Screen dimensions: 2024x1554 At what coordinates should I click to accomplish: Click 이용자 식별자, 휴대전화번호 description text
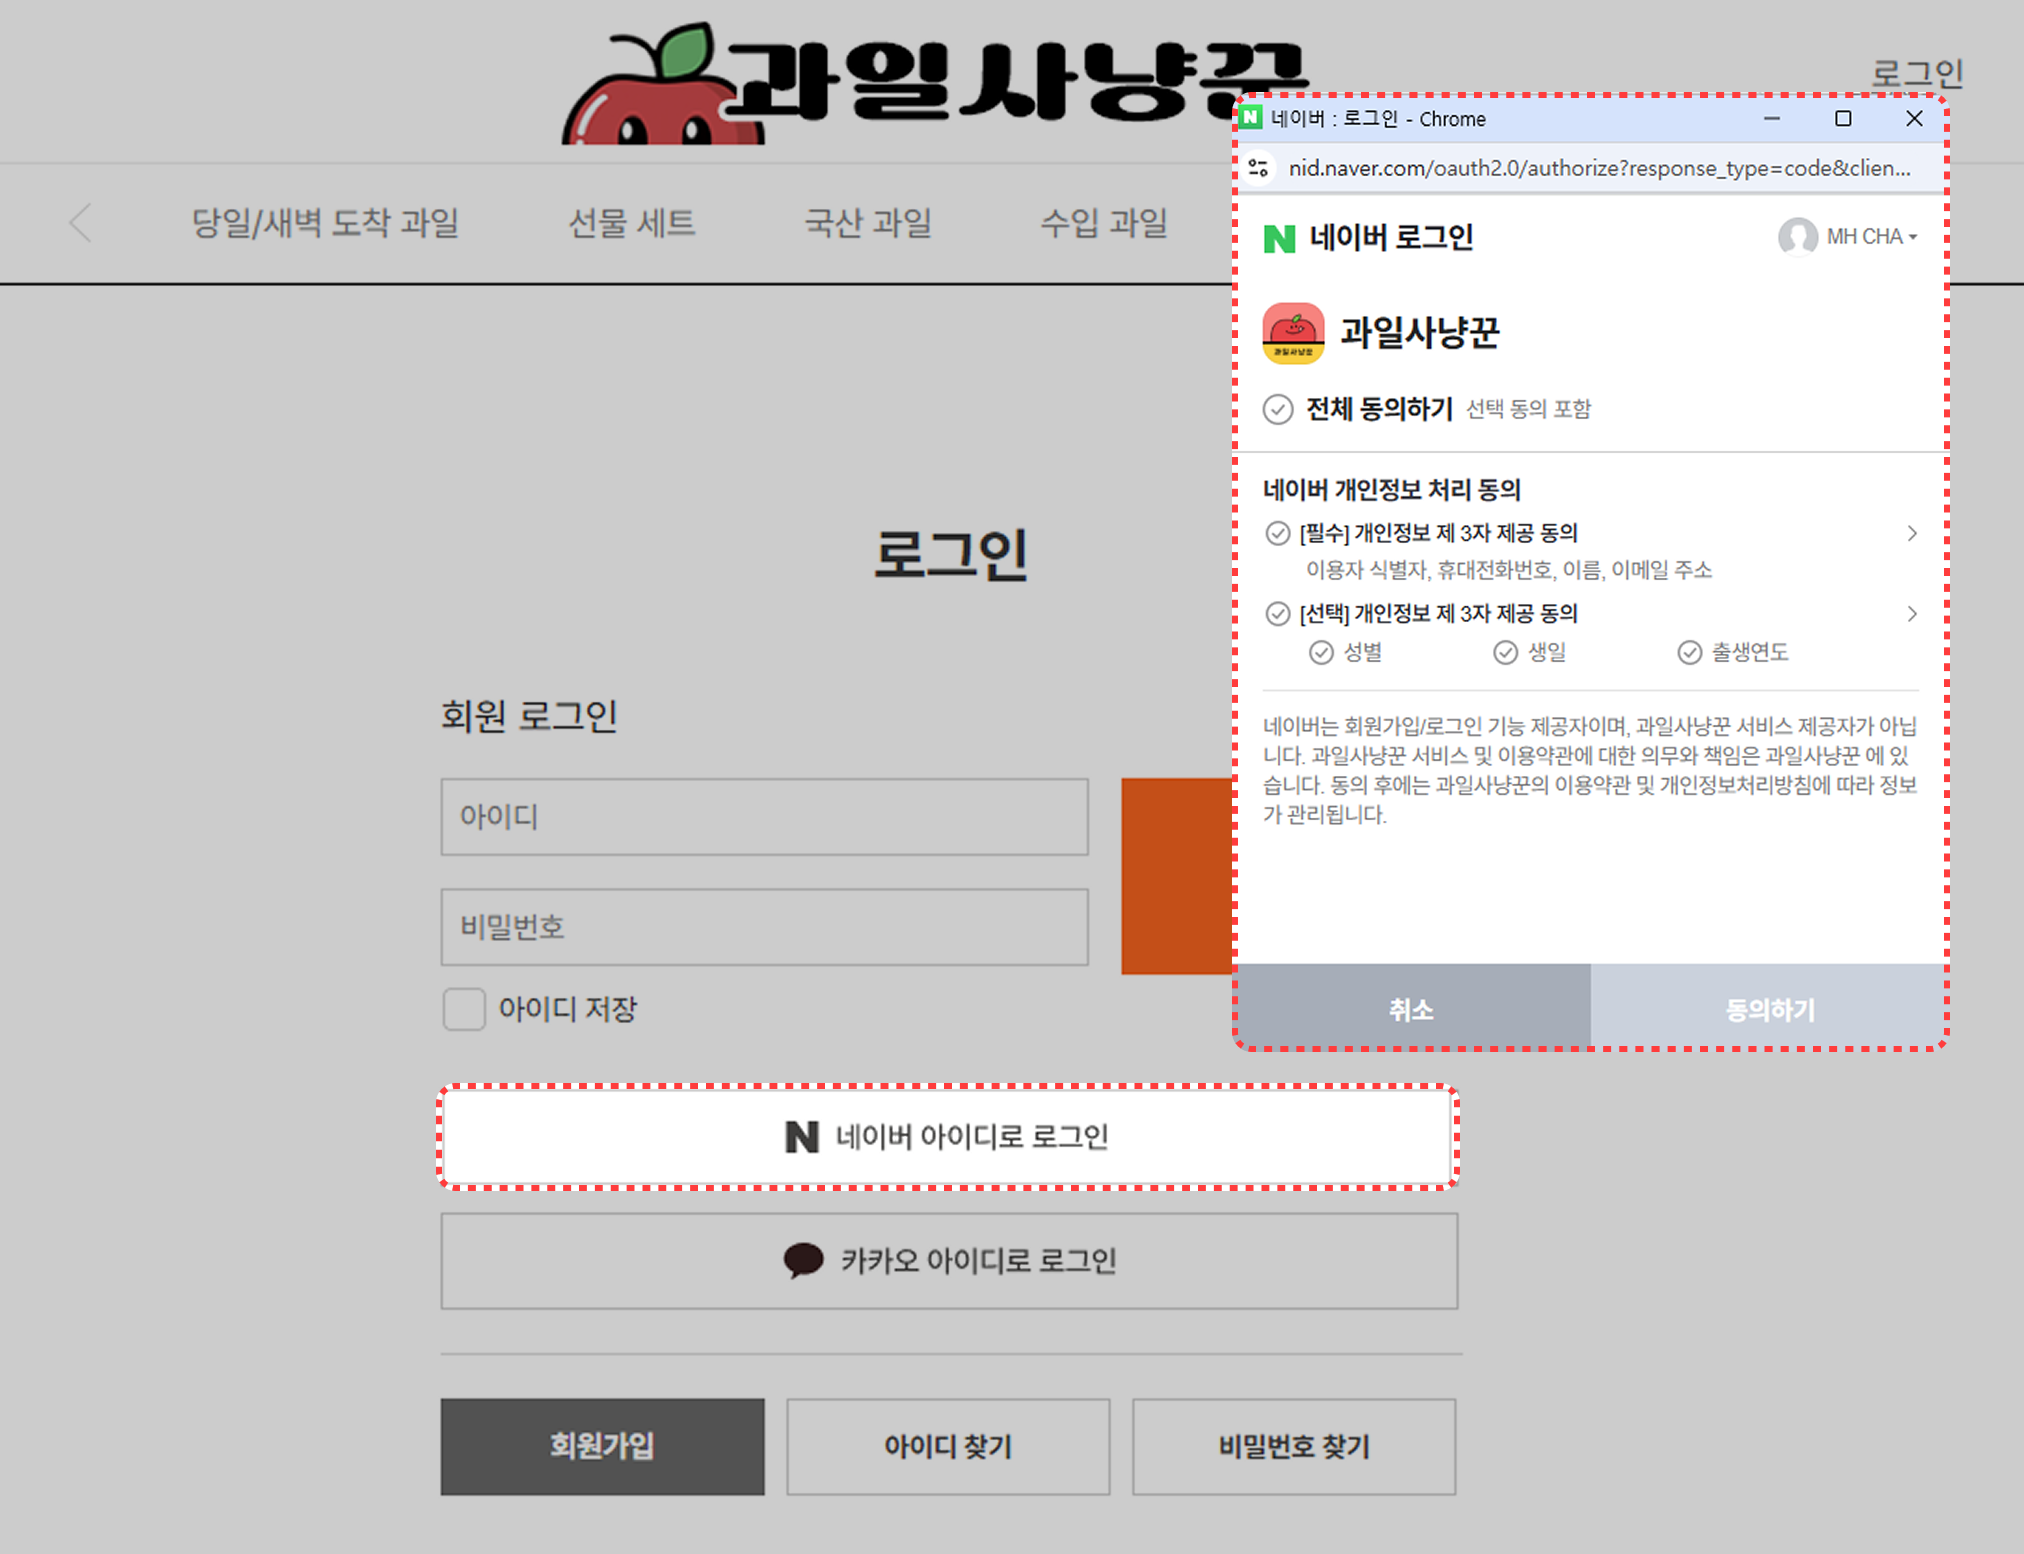pyautogui.click(x=1509, y=570)
